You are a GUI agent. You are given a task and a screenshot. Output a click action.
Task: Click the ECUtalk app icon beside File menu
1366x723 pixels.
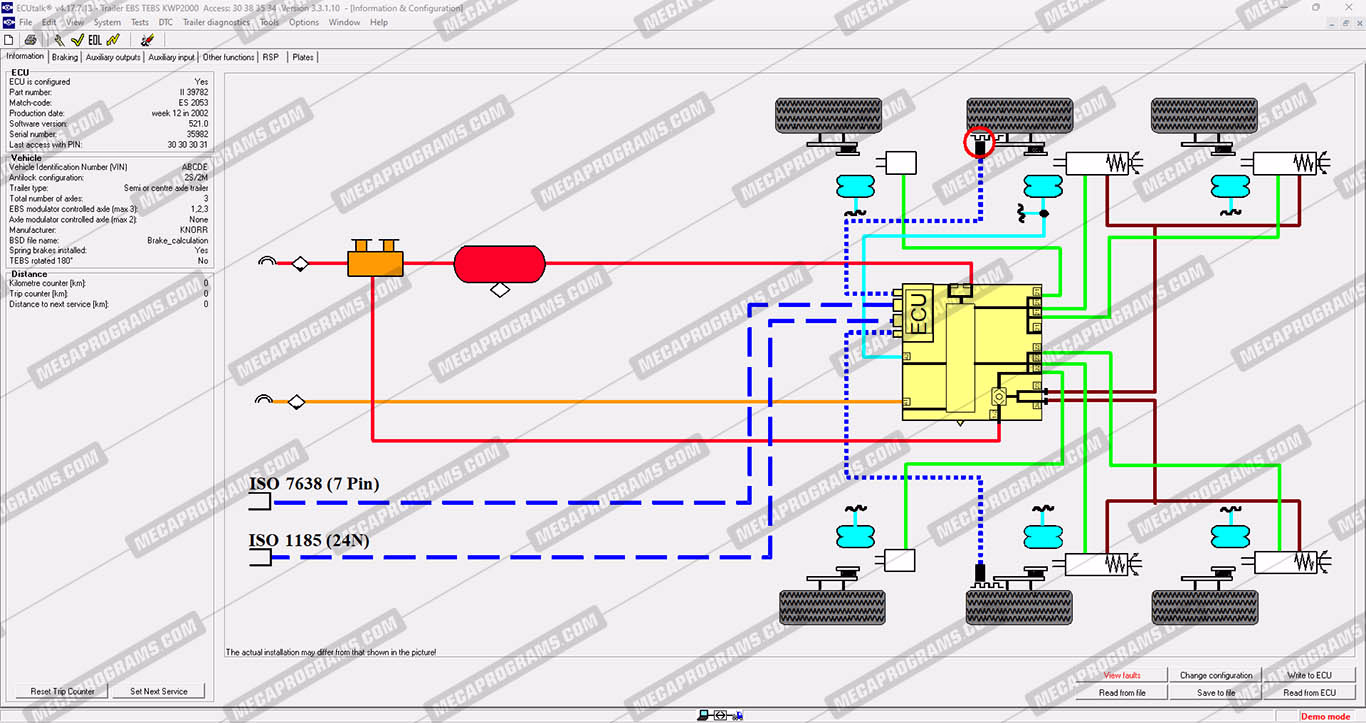(8, 22)
